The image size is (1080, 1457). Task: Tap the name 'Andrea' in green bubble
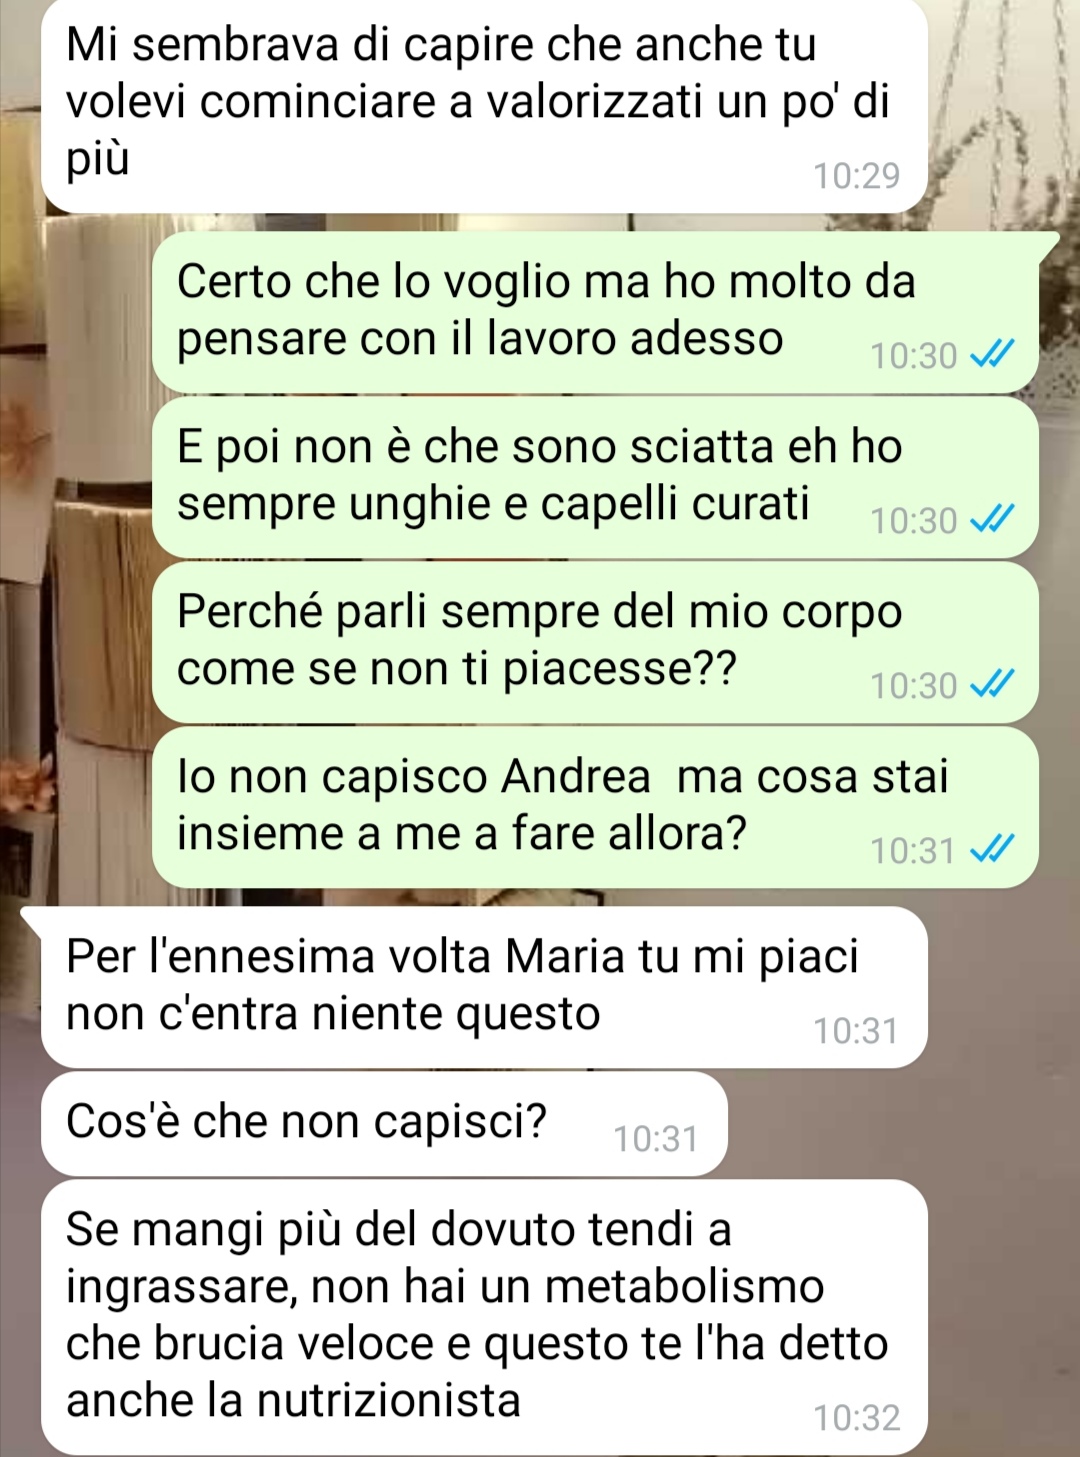576,776
